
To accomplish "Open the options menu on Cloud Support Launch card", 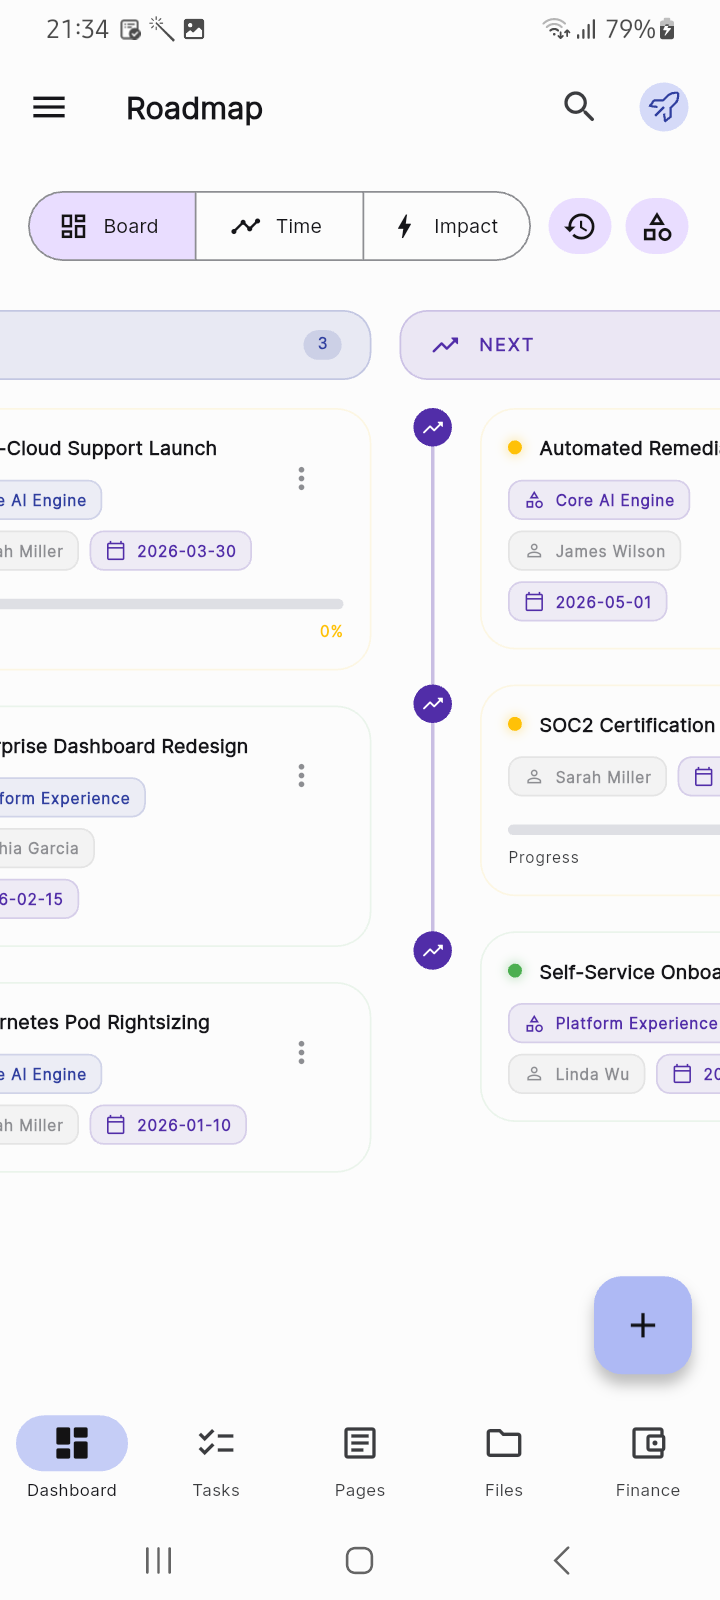I will (x=301, y=478).
